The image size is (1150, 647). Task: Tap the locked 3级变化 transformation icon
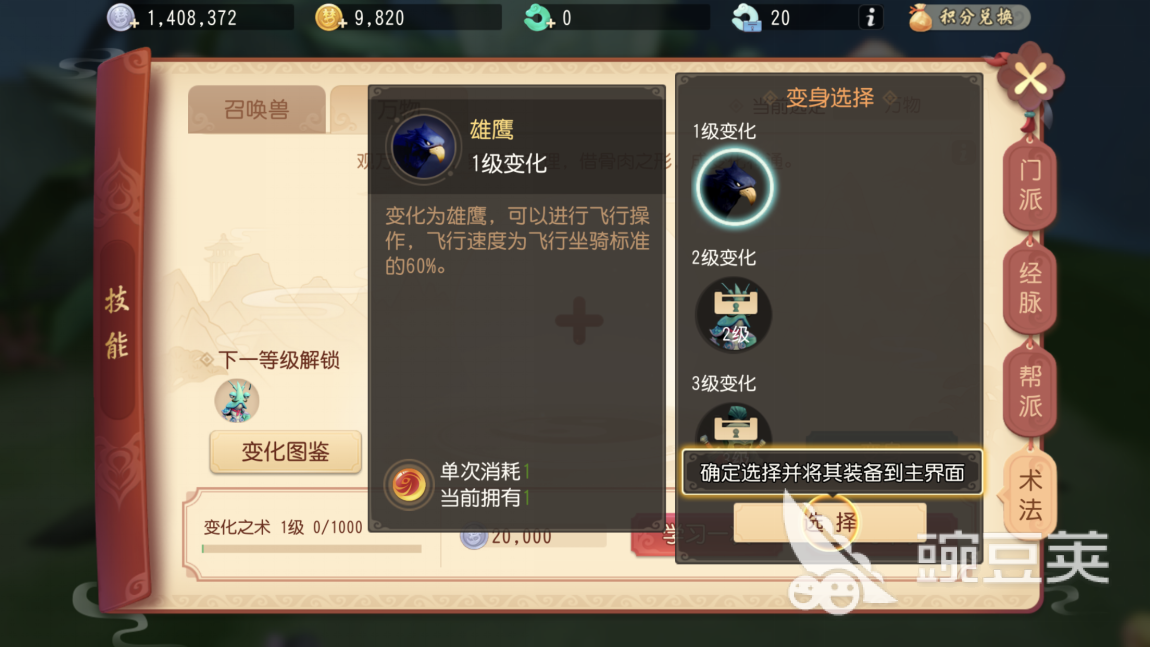tap(733, 426)
